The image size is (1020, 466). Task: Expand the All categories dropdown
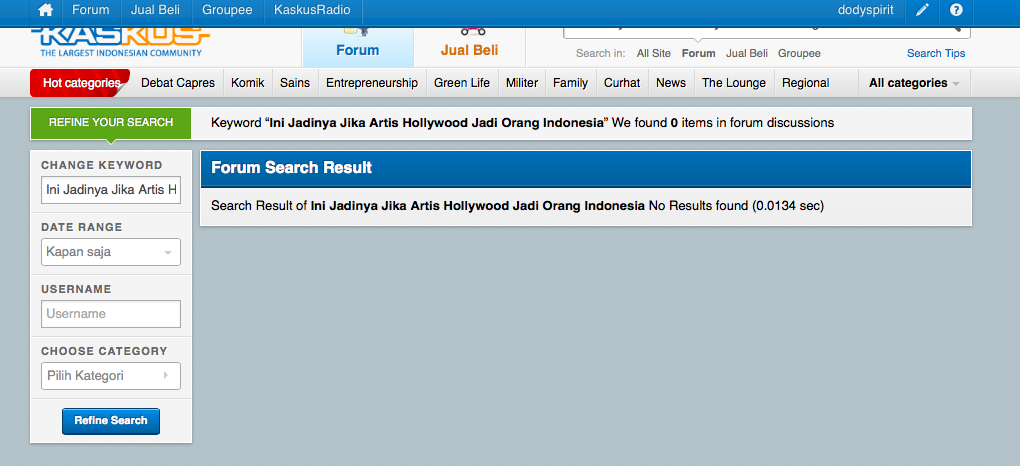(914, 83)
